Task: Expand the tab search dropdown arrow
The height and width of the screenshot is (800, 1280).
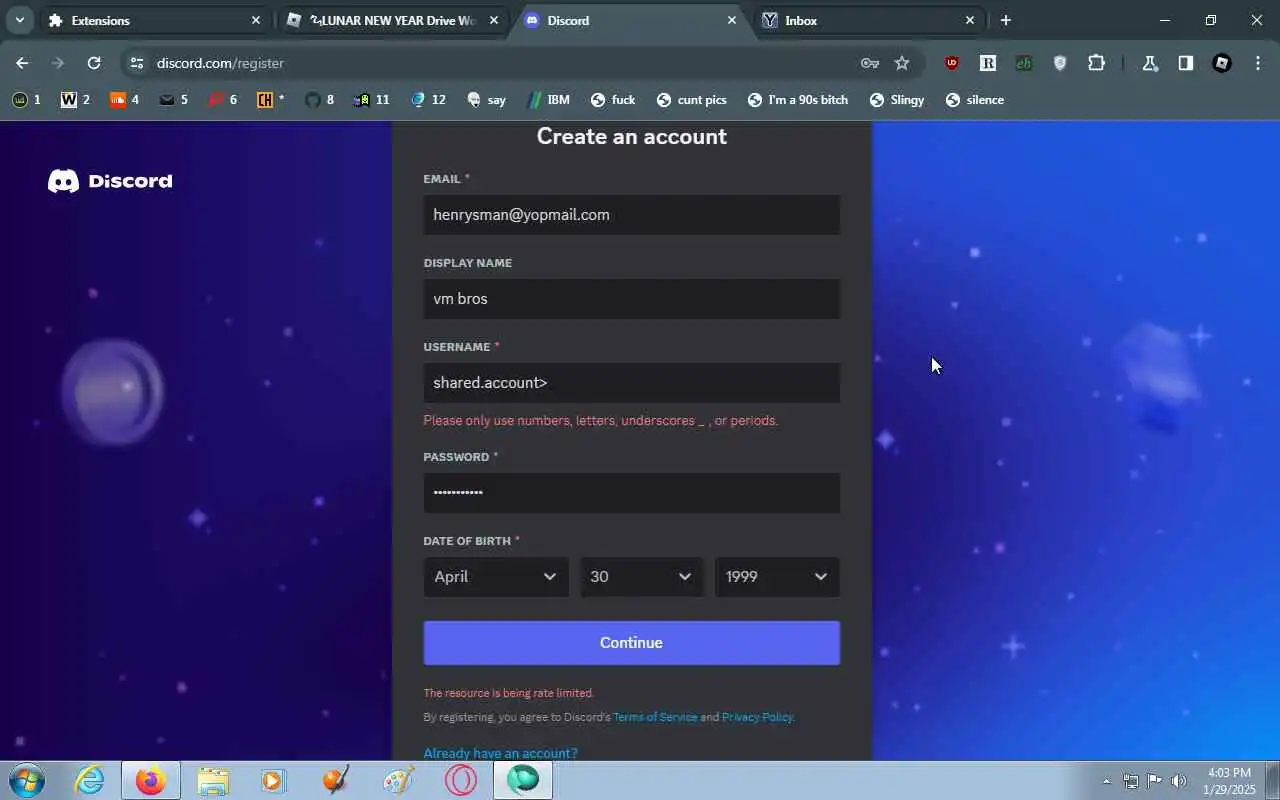Action: 19,20
